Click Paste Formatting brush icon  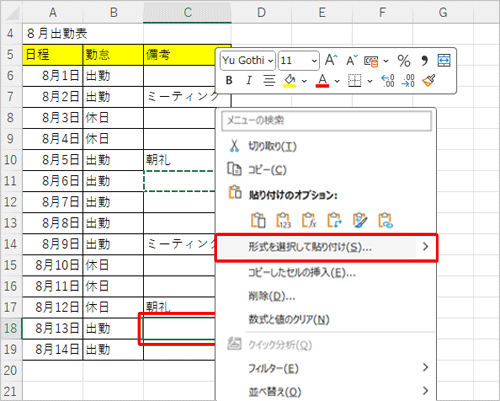pyautogui.click(x=360, y=220)
